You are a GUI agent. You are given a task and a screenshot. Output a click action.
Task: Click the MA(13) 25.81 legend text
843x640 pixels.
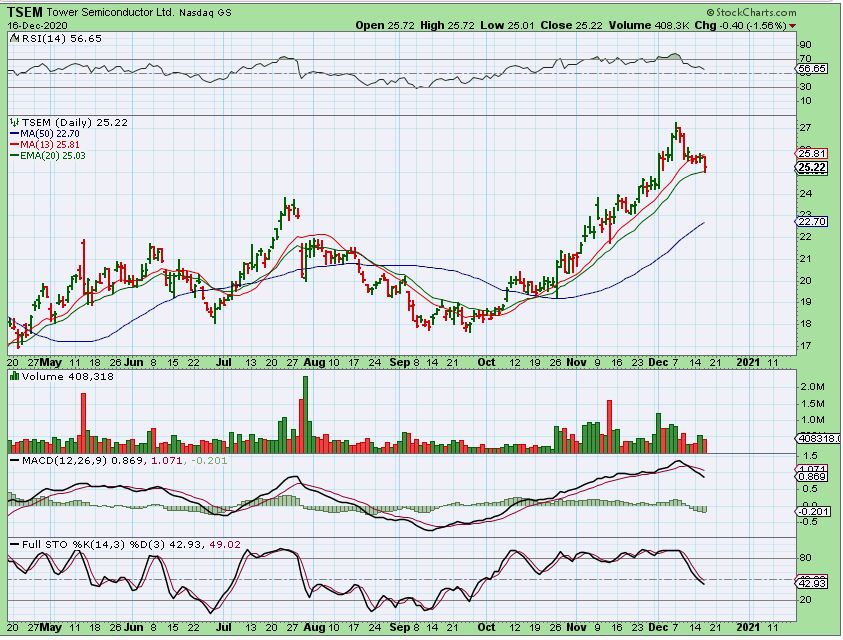click(x=50, y=145)
